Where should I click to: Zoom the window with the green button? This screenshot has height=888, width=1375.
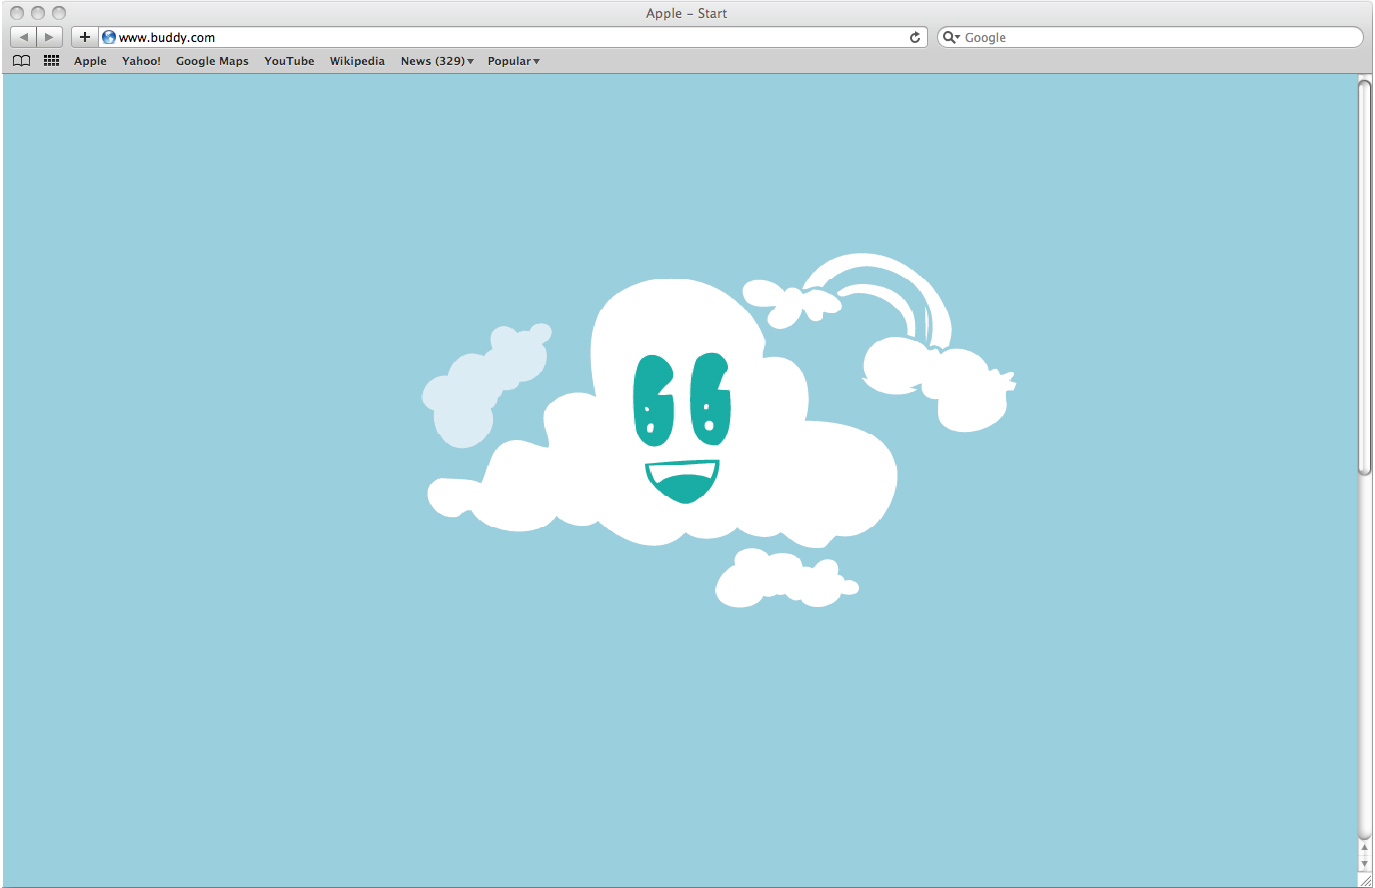tap(59, 13)
